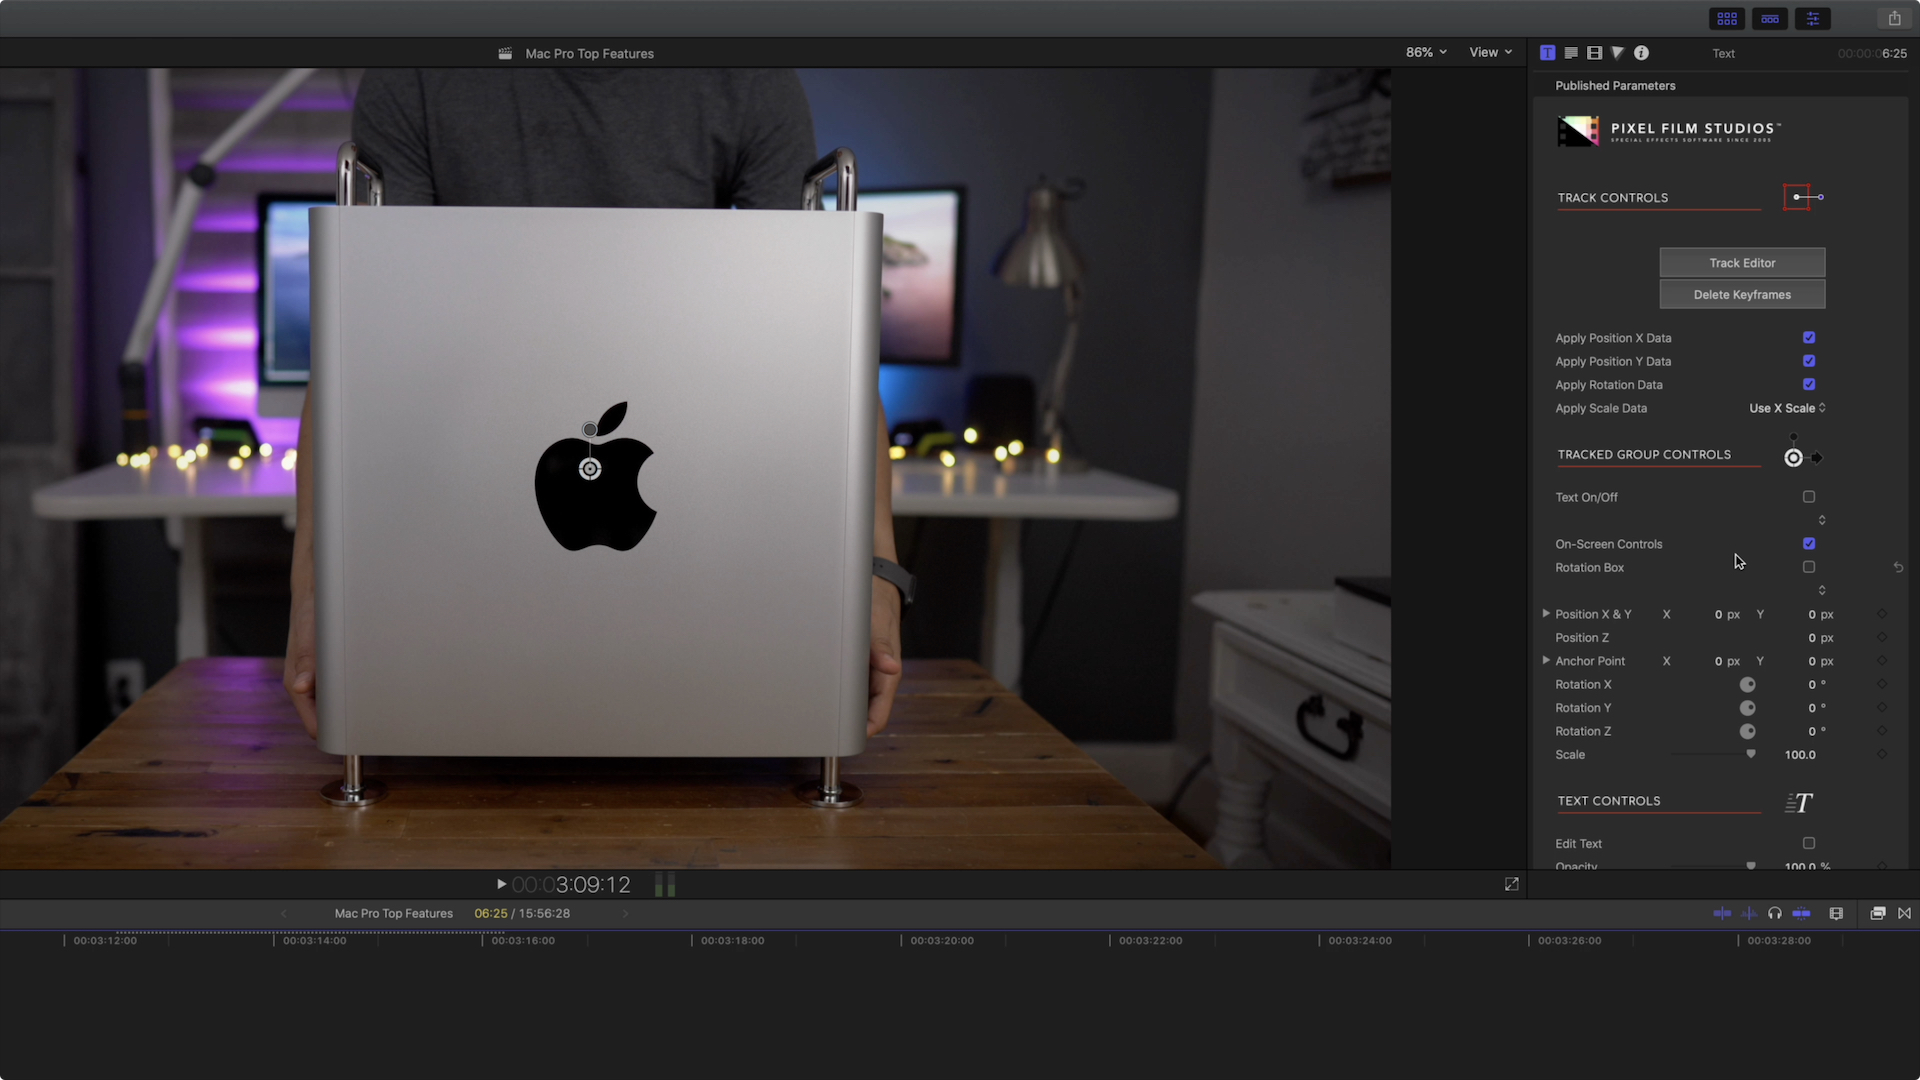1920x1080 pixels.
Task: Toggle the inspector sliders icon
Action: coord(1812,19)
